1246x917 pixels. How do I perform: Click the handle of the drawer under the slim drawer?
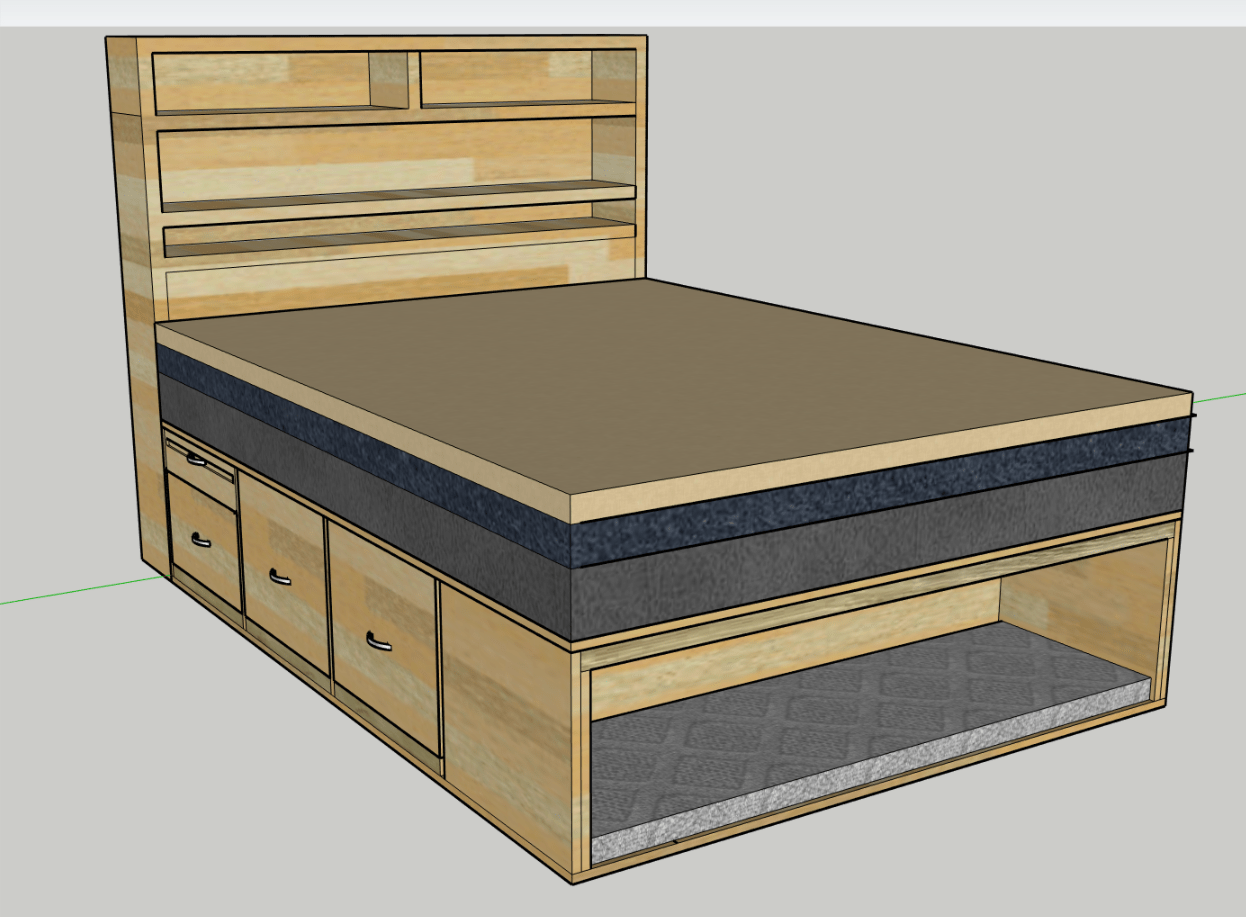[x=201, y=541]
